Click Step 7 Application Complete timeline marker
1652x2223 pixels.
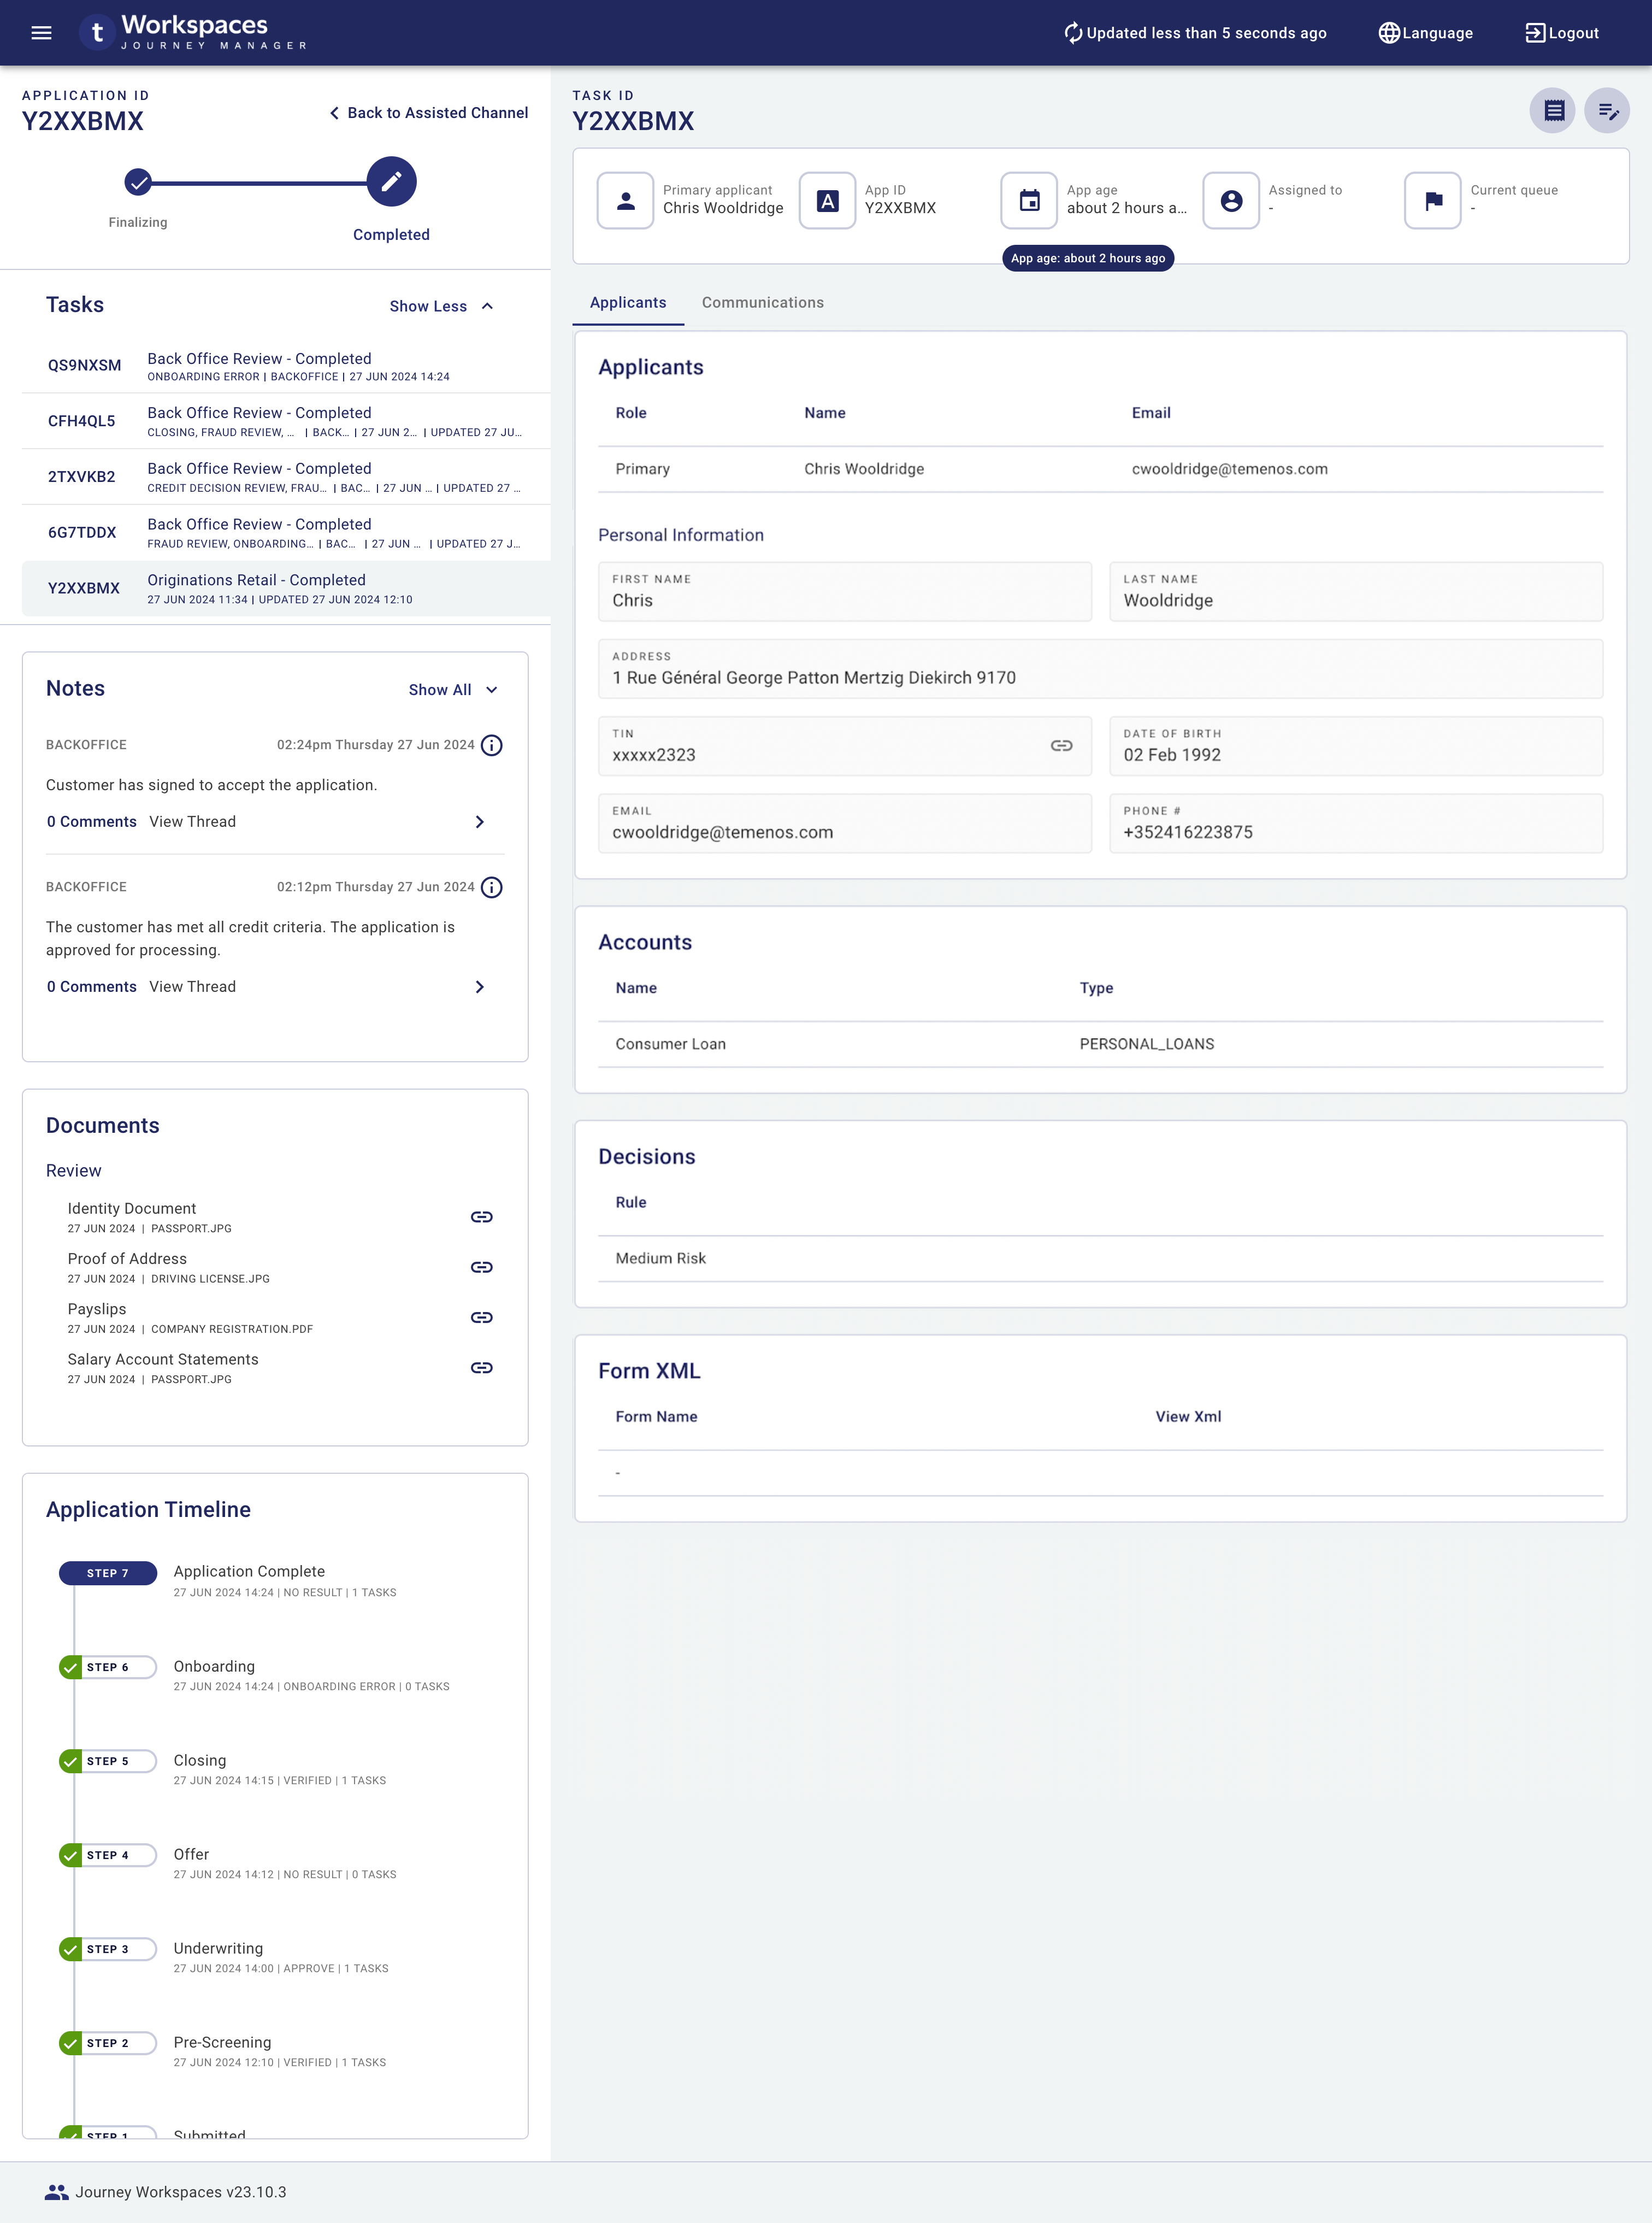[108, 1573]
